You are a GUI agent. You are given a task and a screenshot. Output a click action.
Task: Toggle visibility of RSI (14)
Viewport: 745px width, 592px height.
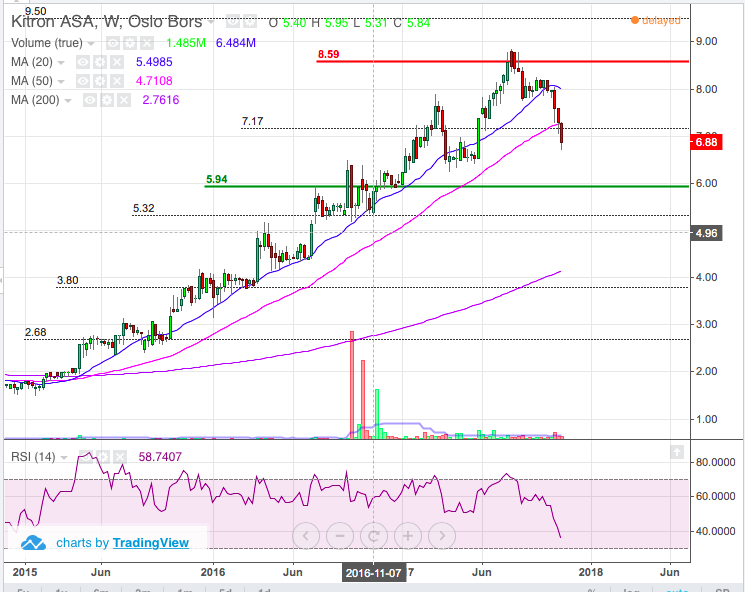click(x=86, y=457)
